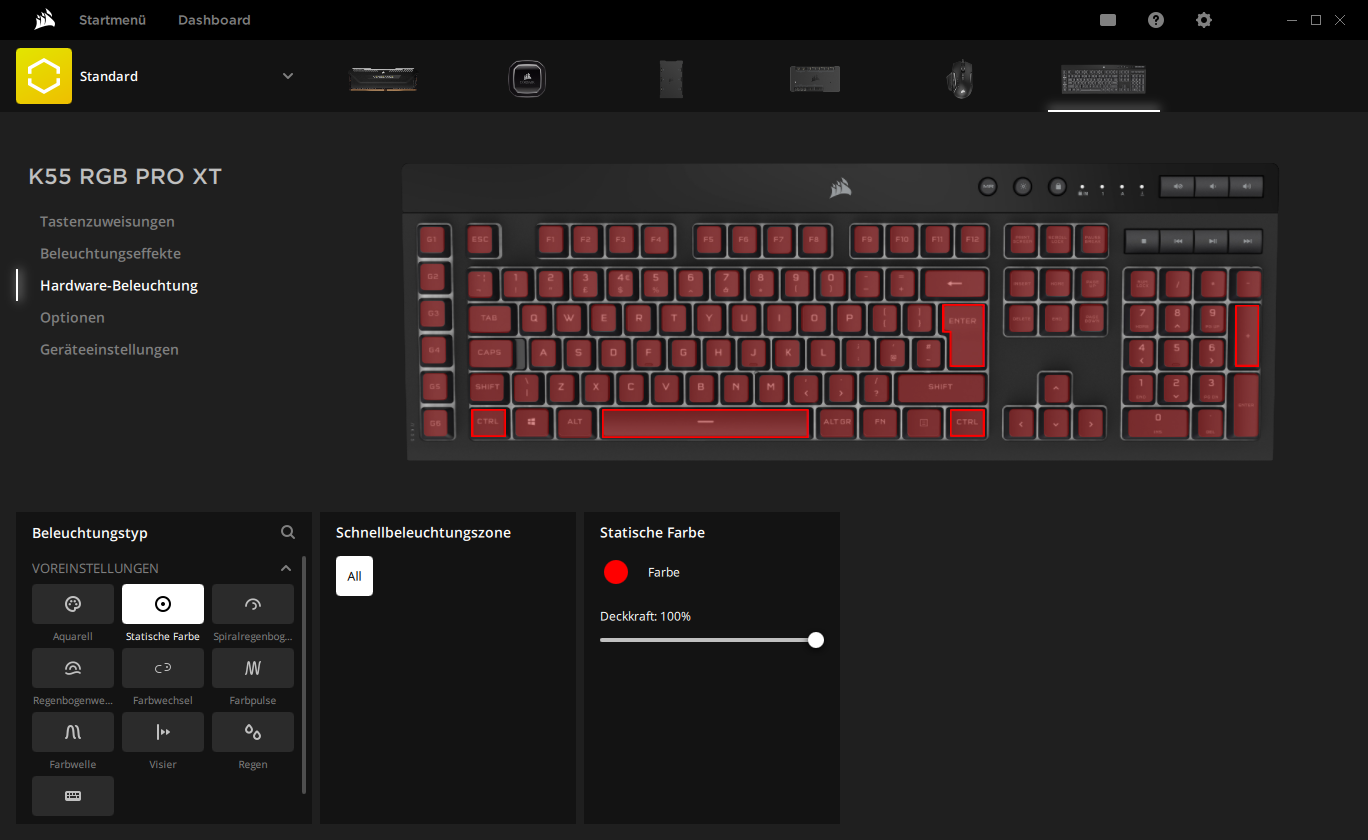Choose the Aquarell lighting preset
This screenshot has height=840, width=1368.
(73, 604)
